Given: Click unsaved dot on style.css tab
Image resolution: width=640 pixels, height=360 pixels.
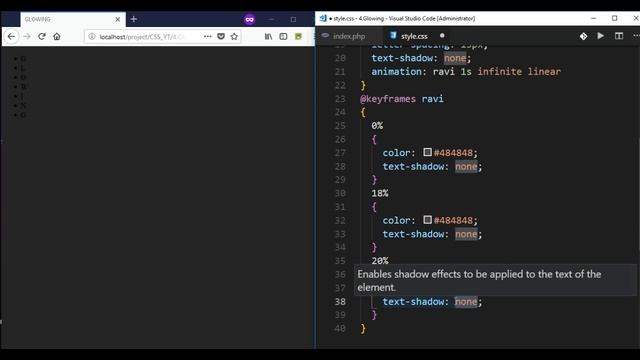Looking at the screenshot, I should coord(442,36).
